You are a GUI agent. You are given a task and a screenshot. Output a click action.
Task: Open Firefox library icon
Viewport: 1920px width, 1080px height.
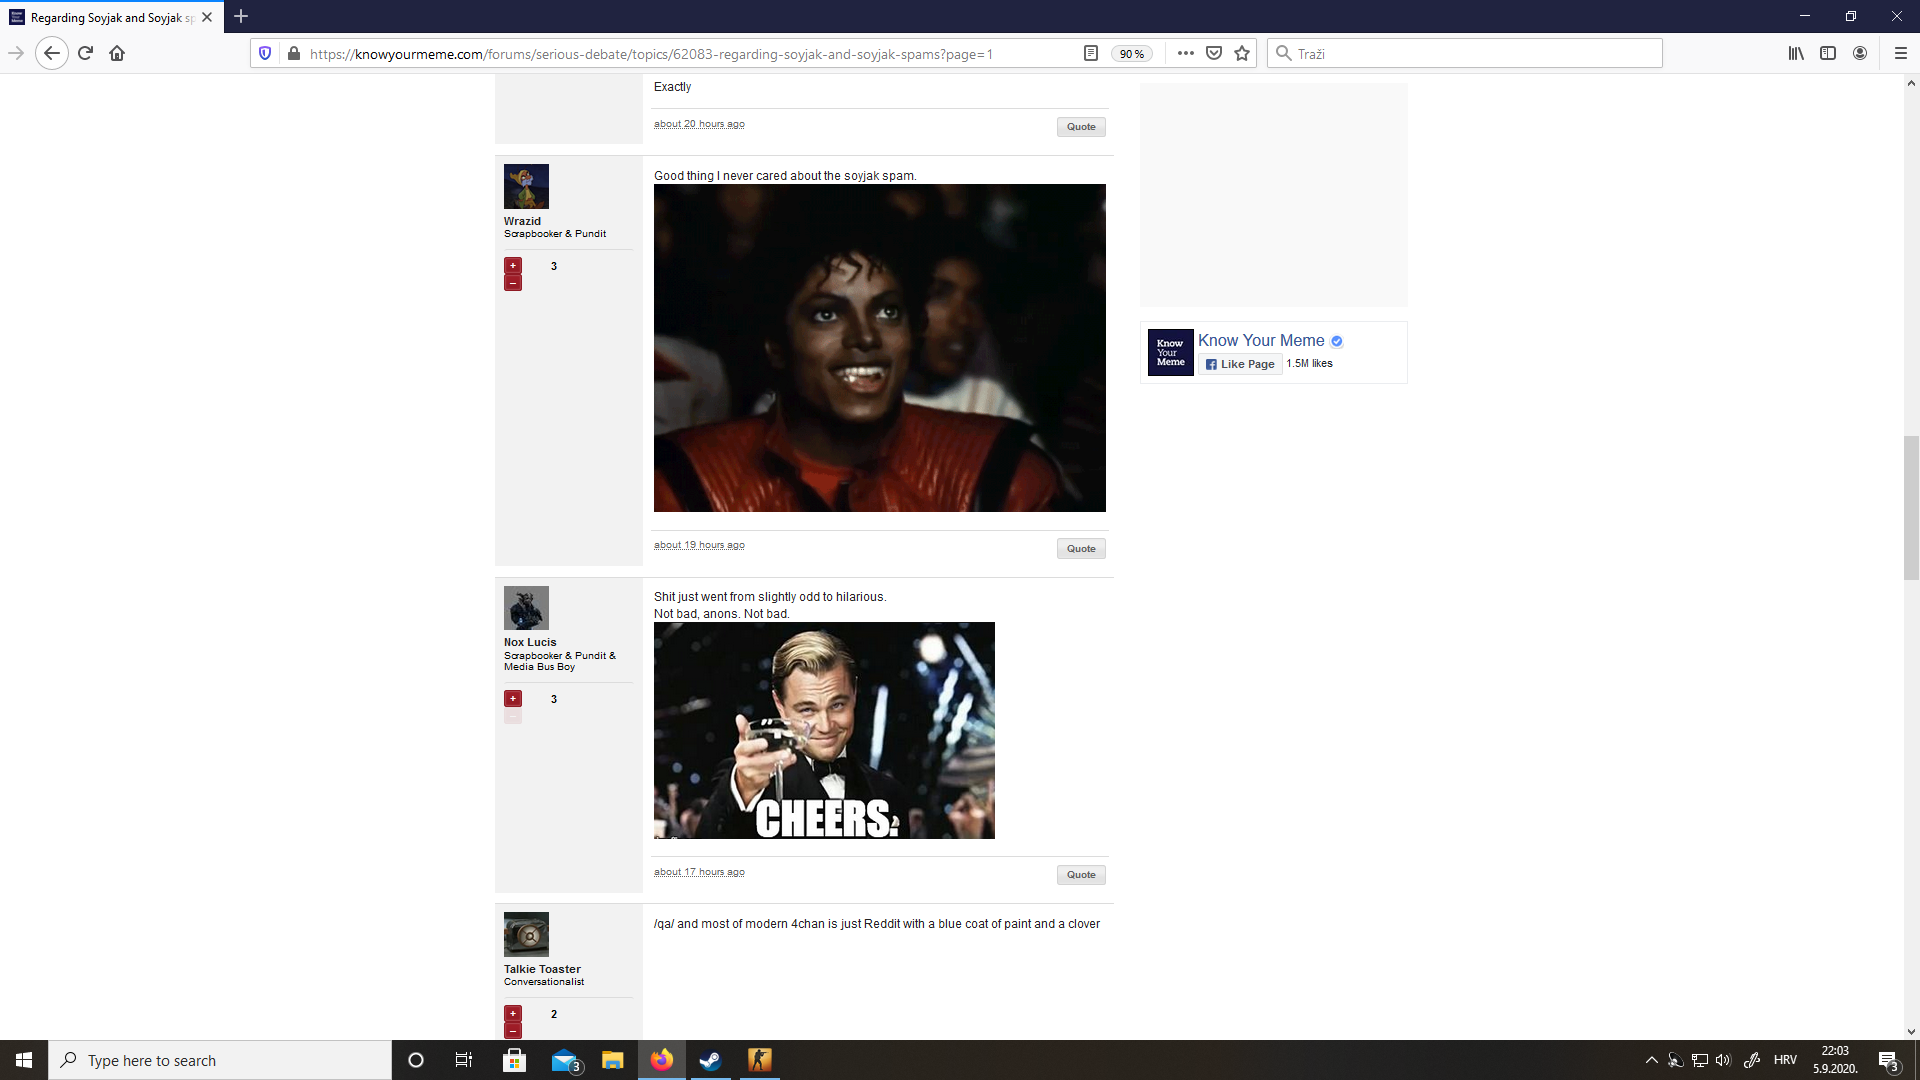pyautogui.click(x=1796, y=53)
